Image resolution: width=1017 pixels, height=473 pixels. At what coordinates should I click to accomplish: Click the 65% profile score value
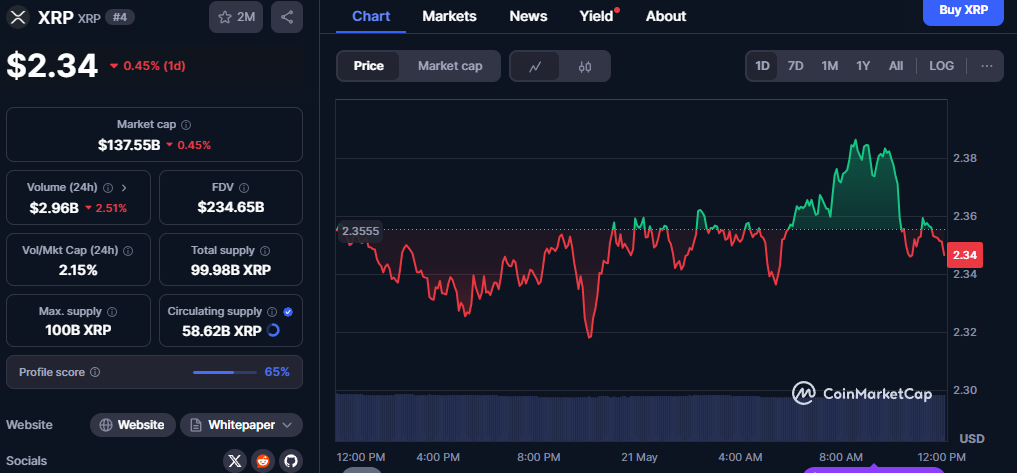click(x=277, y=372)
